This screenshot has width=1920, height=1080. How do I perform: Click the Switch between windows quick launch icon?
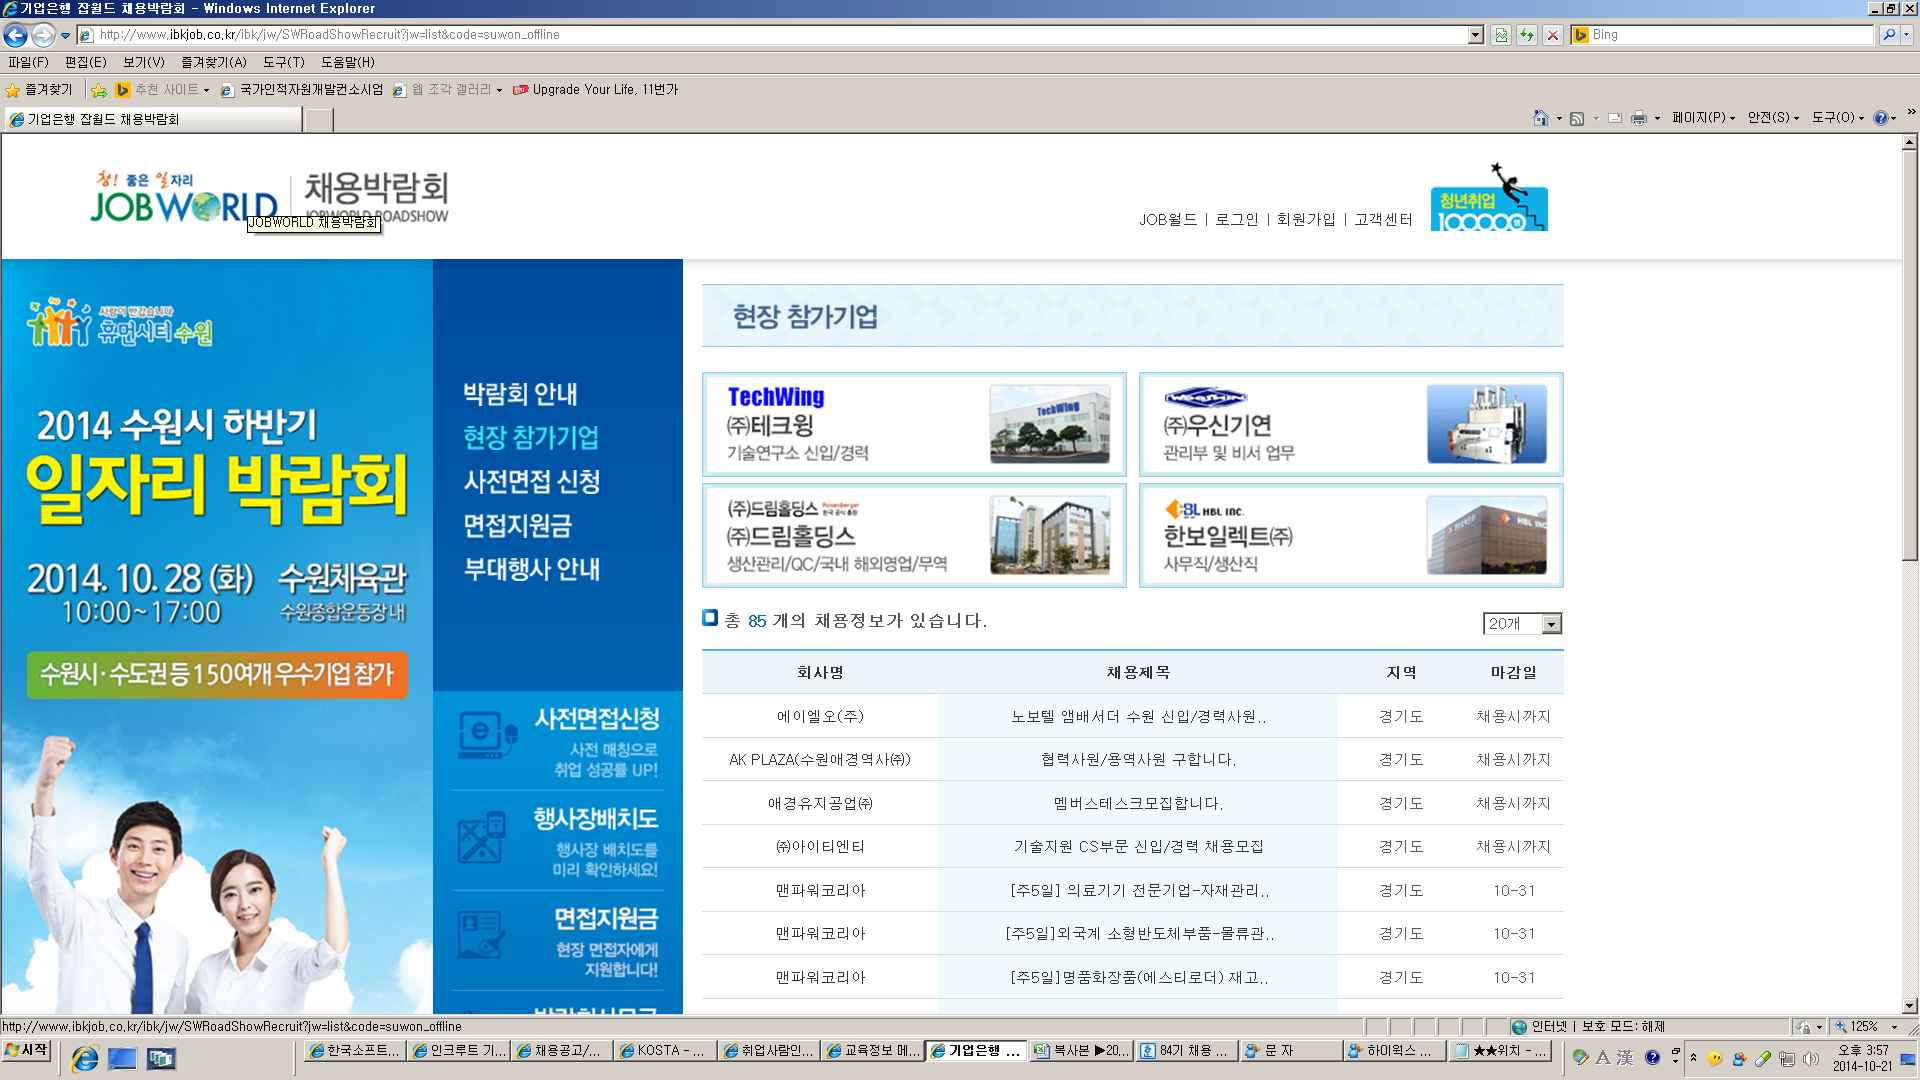tap(160, 1058)
